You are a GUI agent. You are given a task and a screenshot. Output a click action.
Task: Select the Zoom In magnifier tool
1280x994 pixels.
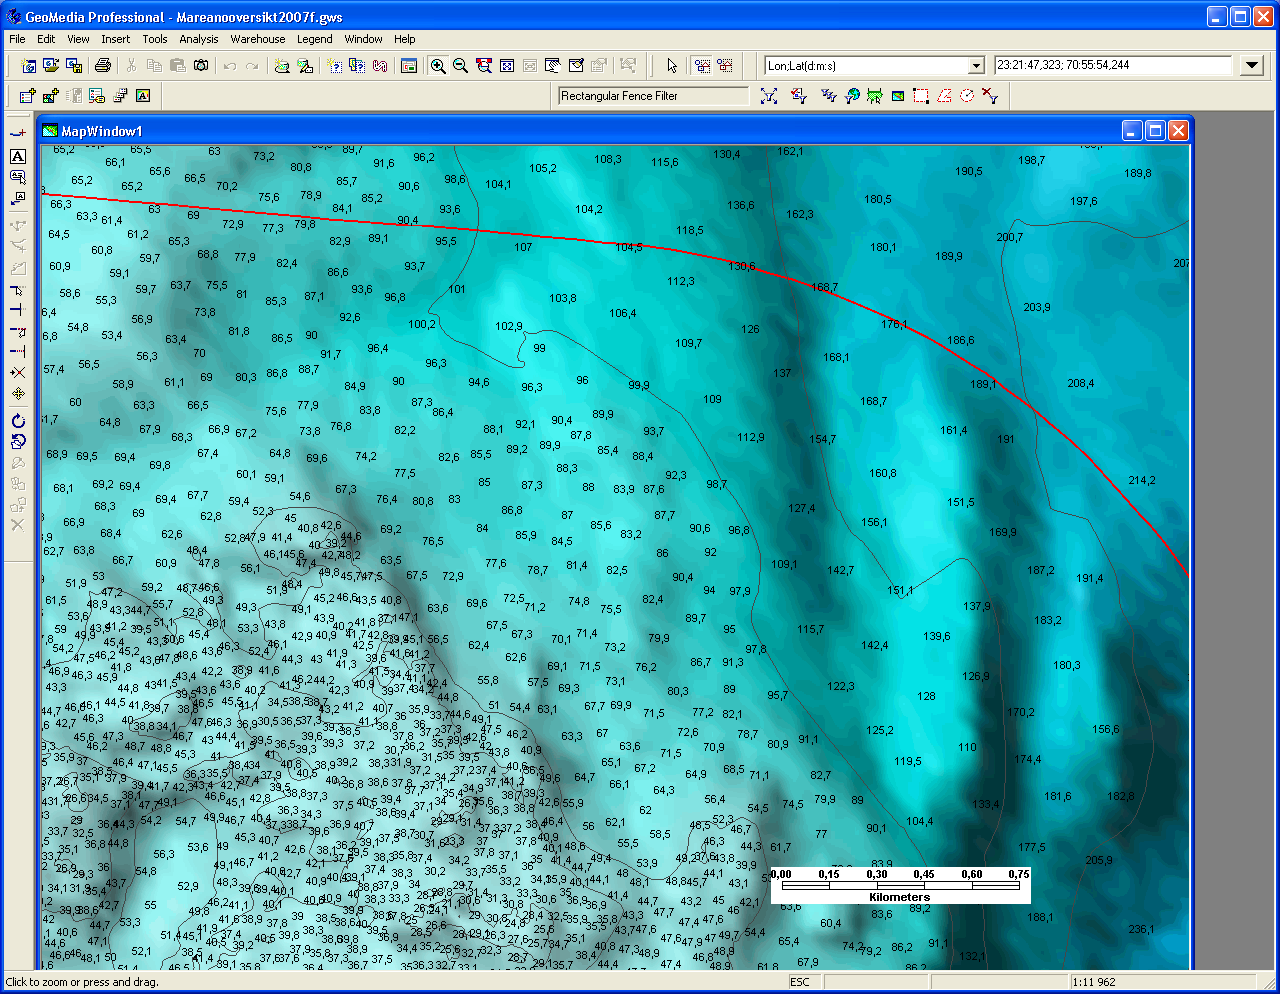438,66
